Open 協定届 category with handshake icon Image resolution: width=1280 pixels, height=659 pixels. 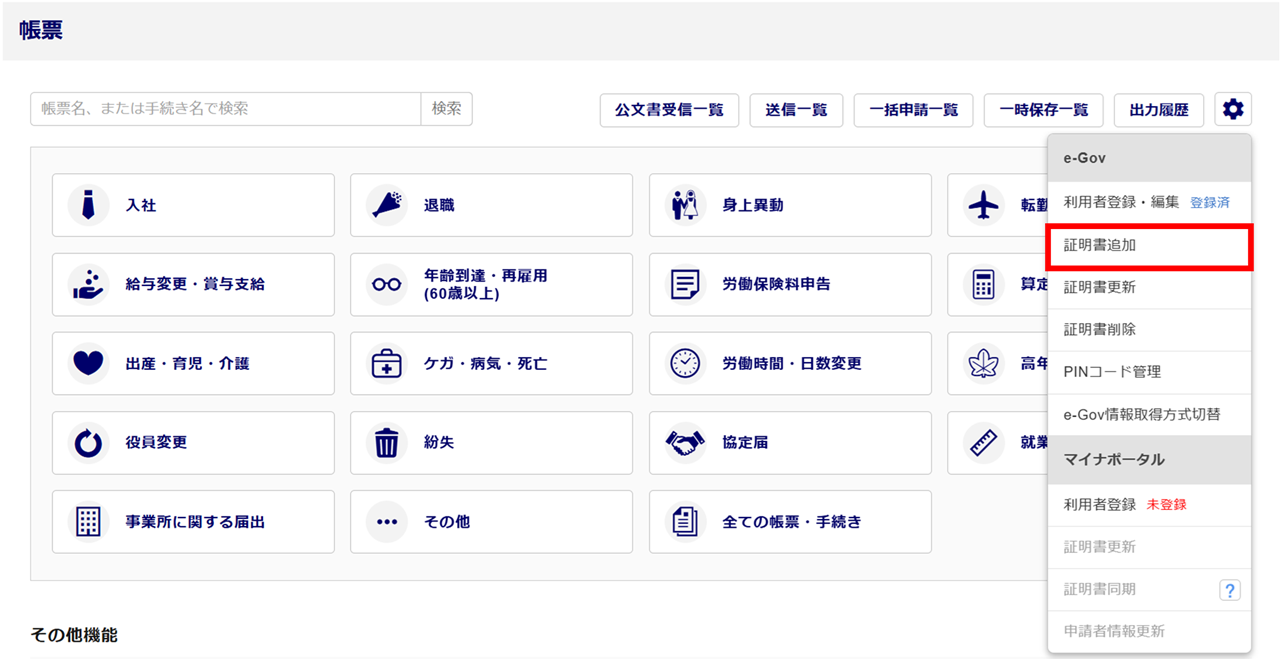(x=790, y=442)
